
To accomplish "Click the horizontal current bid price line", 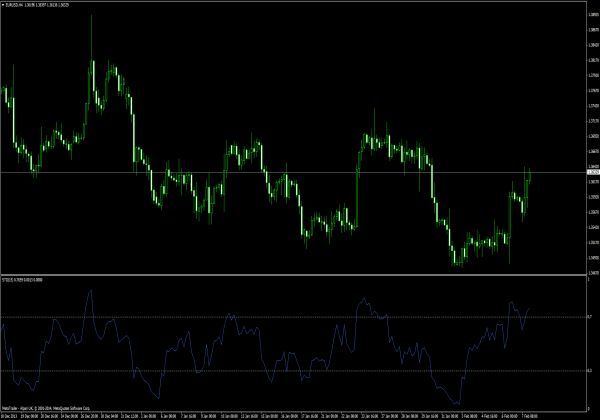I will tap(293, 173).
